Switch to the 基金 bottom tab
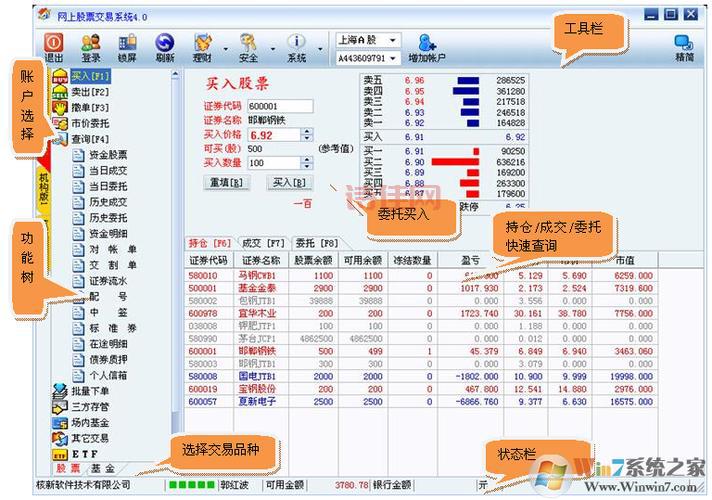This screenshot has height=500, width=712. 103,468
